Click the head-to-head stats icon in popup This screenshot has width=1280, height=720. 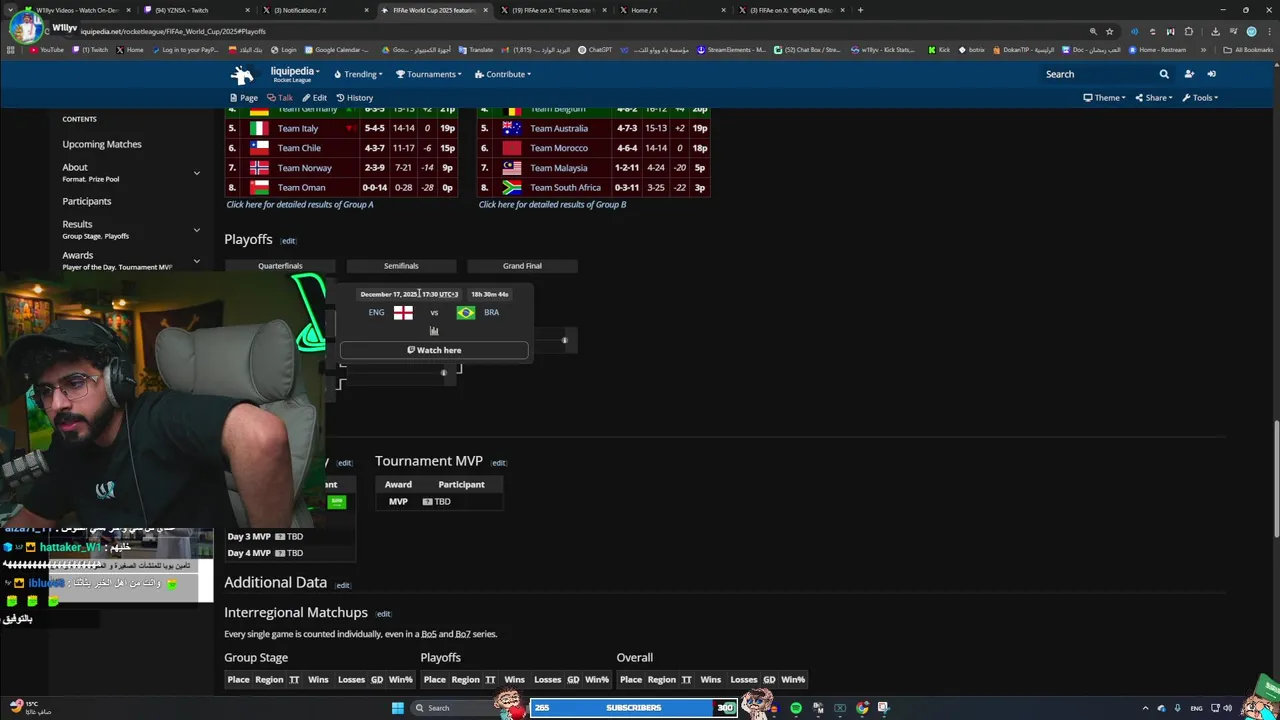point(434,330)
